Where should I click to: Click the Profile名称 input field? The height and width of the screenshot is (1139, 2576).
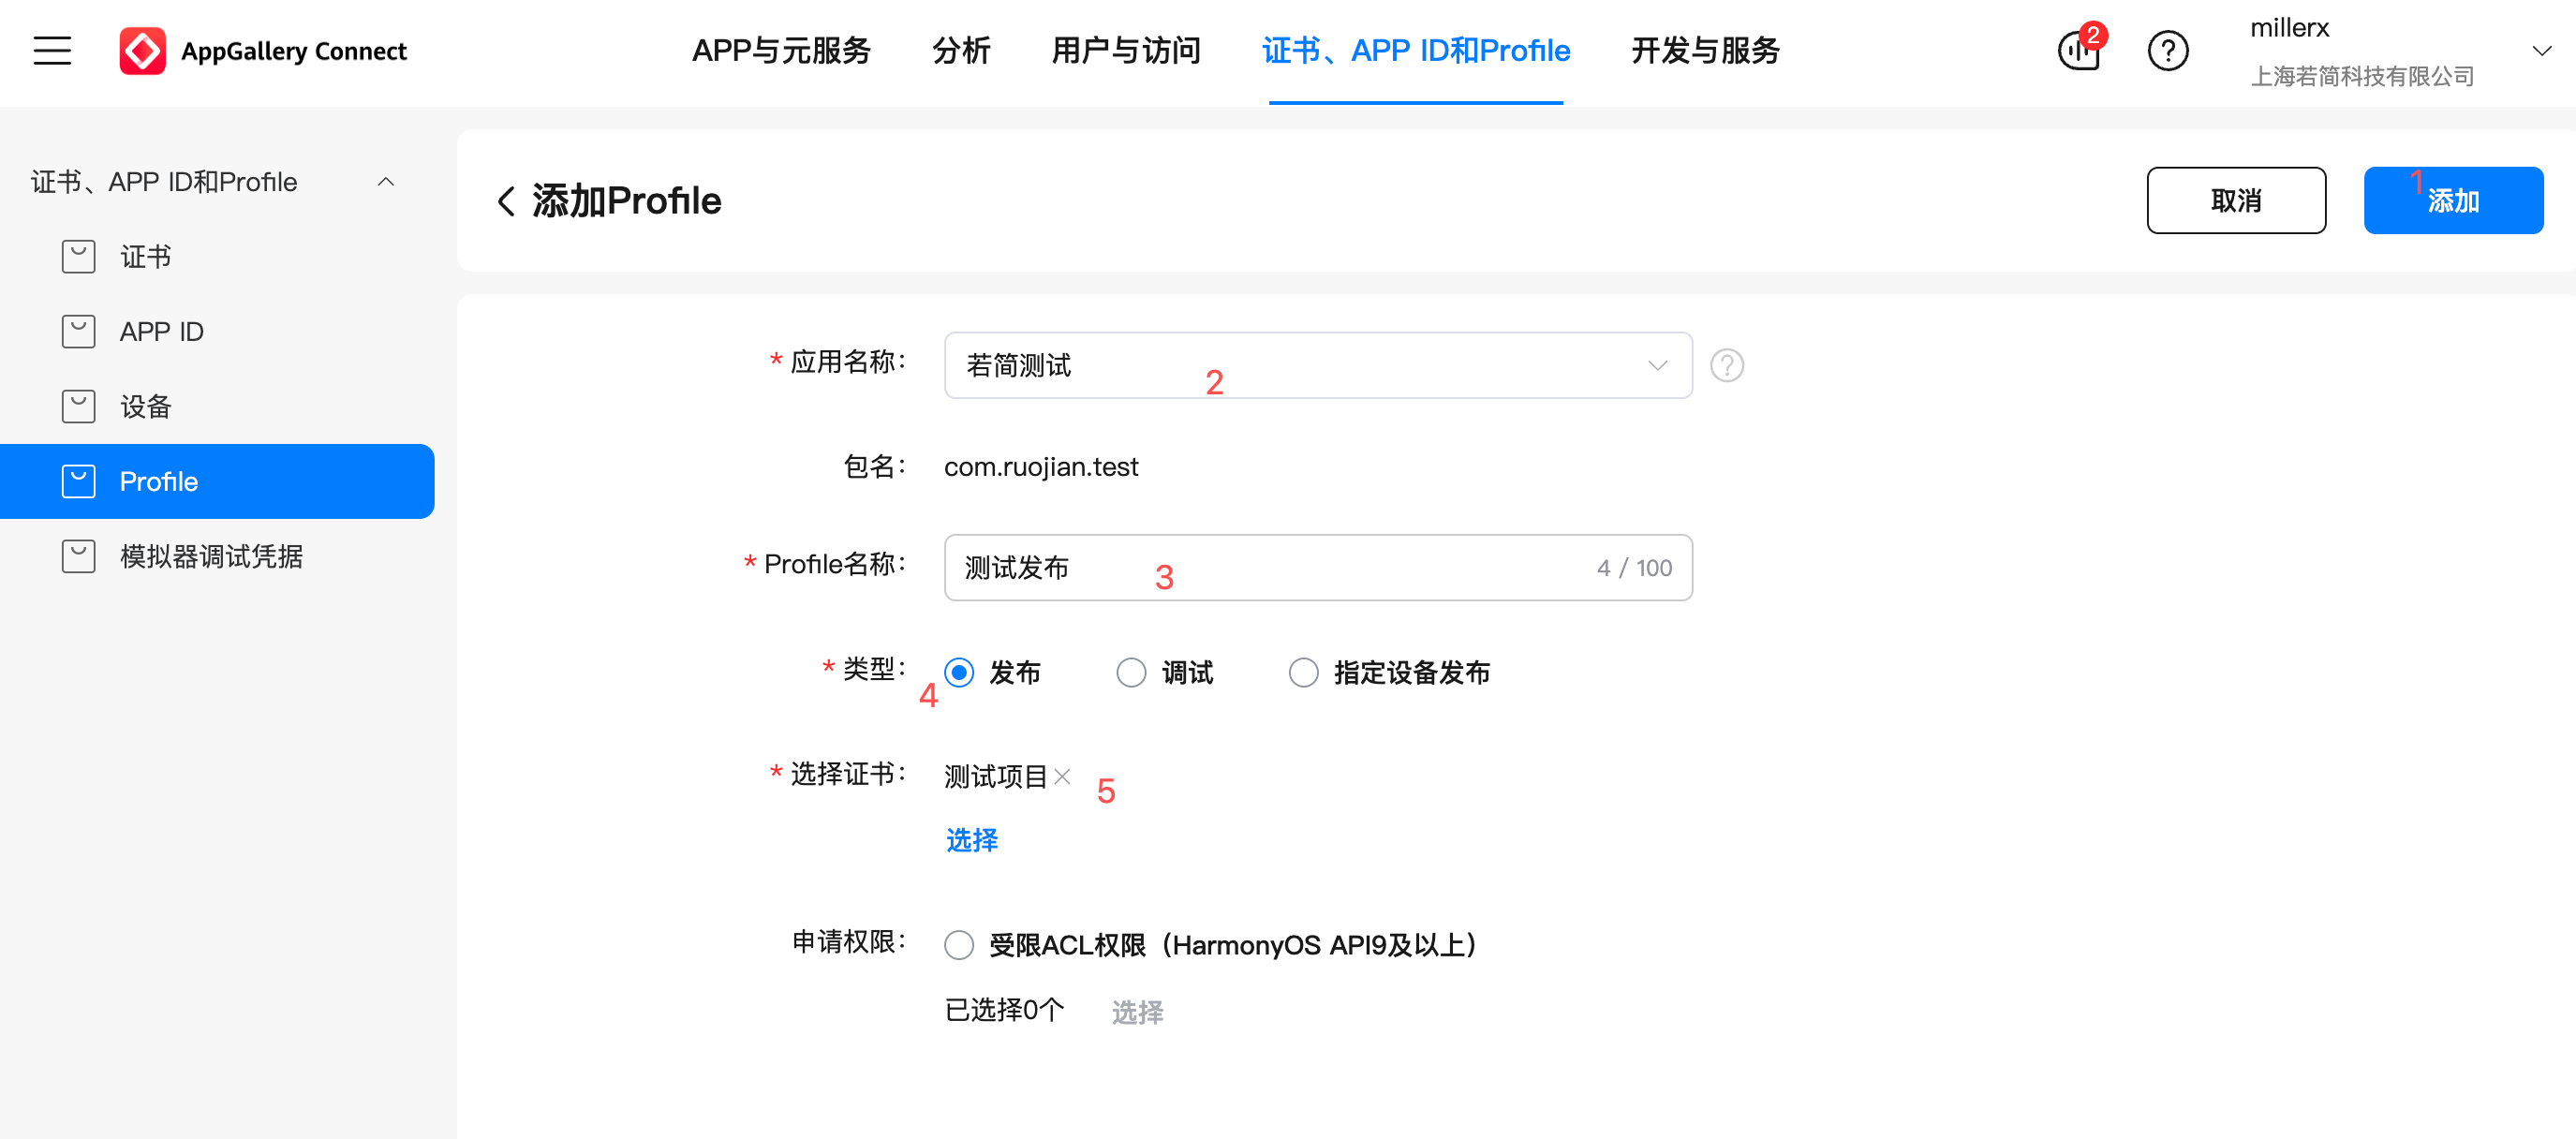point(1270,568)
